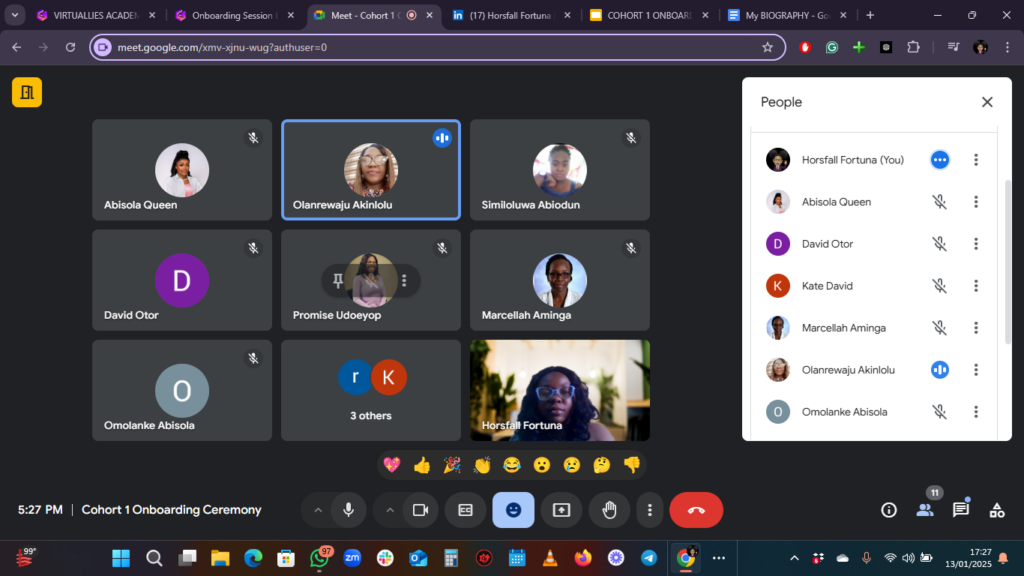
Task: Open more options for Kate David
Action: pyautogui.click(x=976, y=286)
